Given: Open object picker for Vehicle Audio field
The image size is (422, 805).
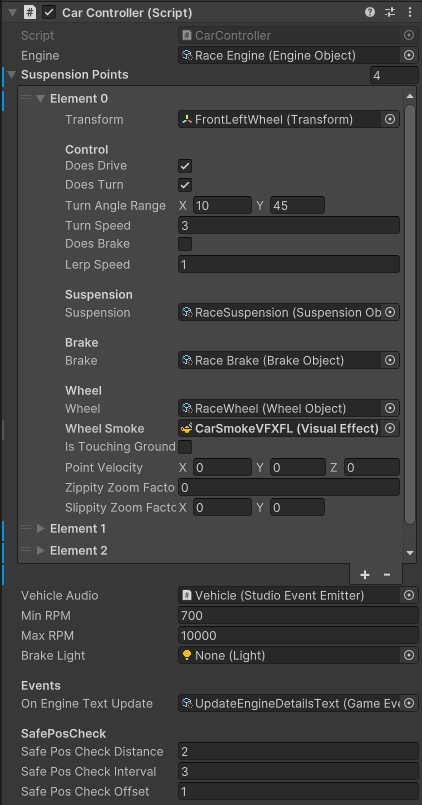Looking at the screenshot, I should pyautogui.click(x=409, y=596).
